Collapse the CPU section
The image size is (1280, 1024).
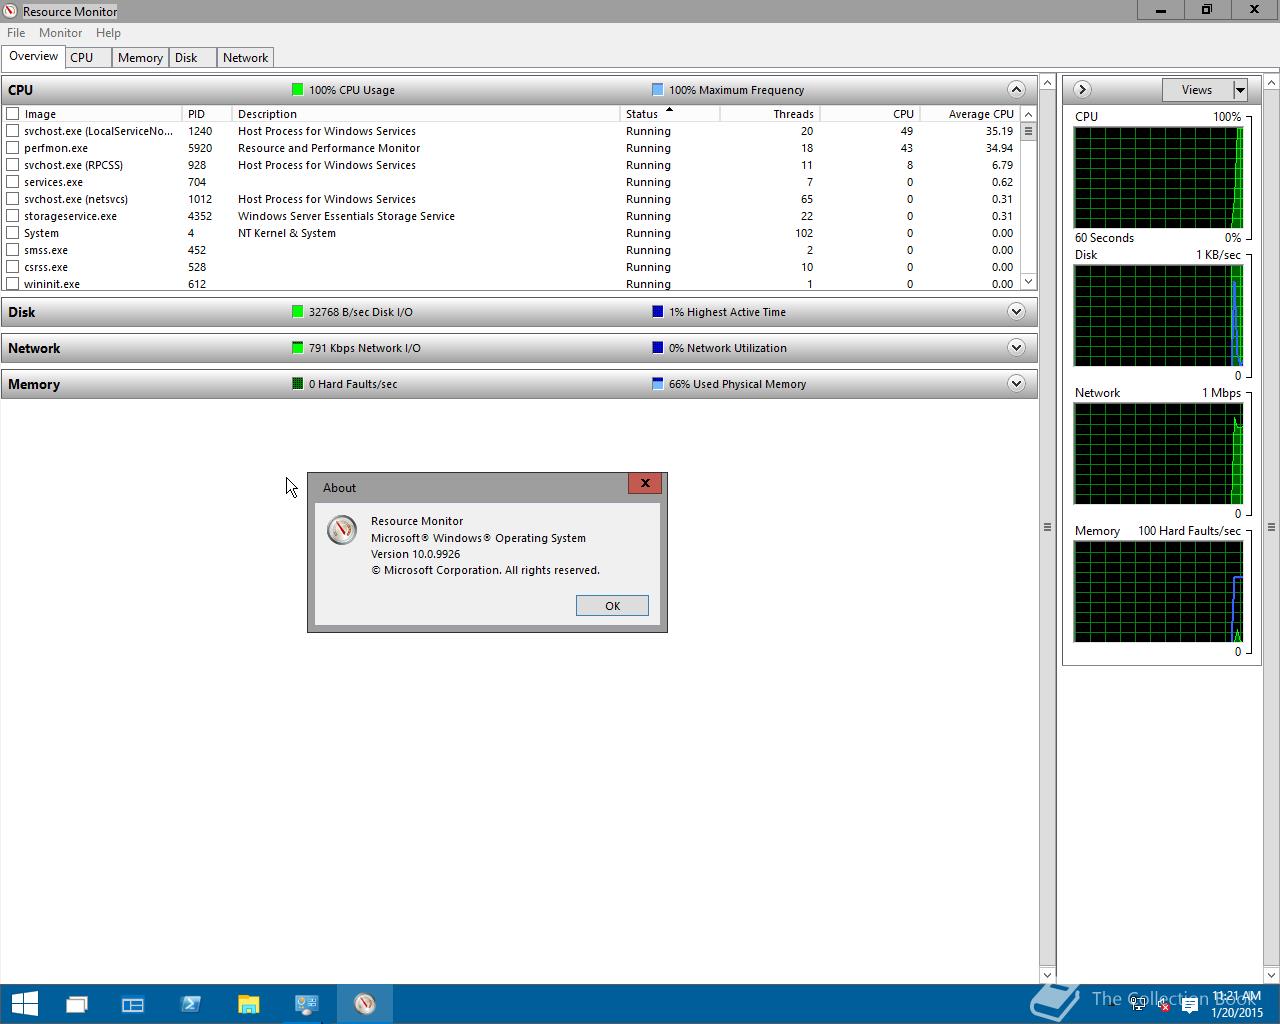(1016, 89)
